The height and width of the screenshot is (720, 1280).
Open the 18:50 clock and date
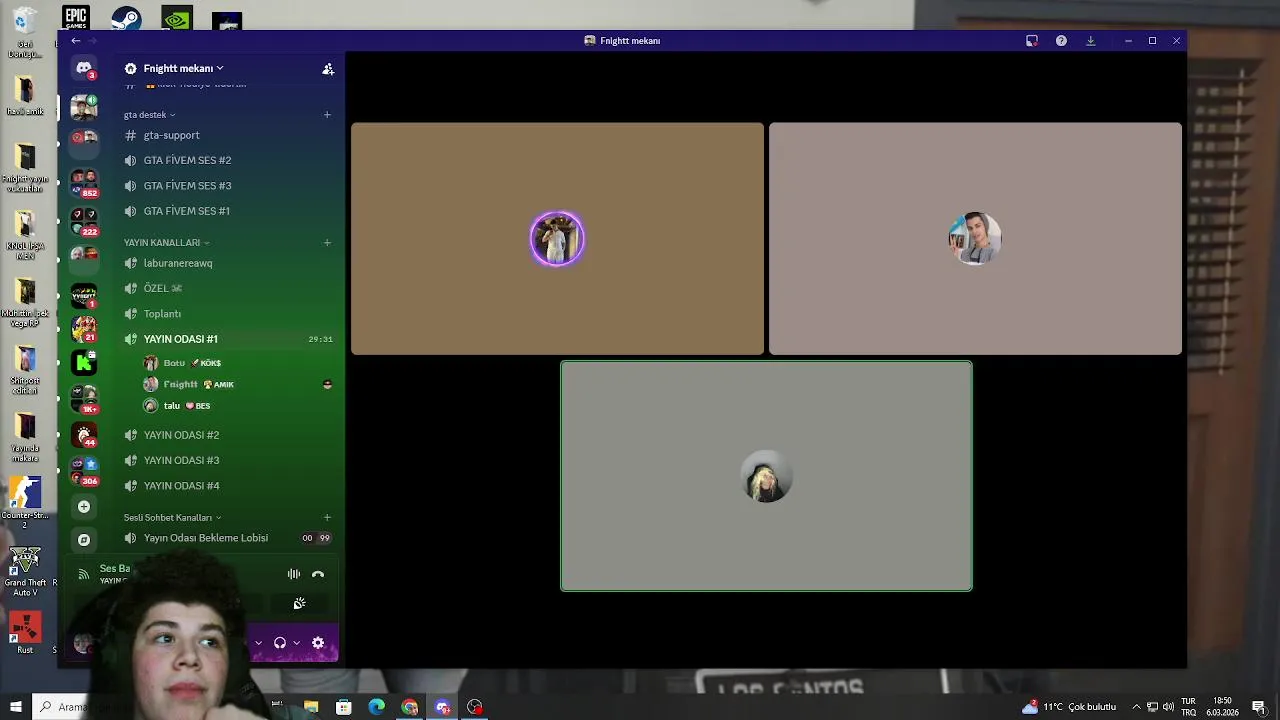point(1223,707)
